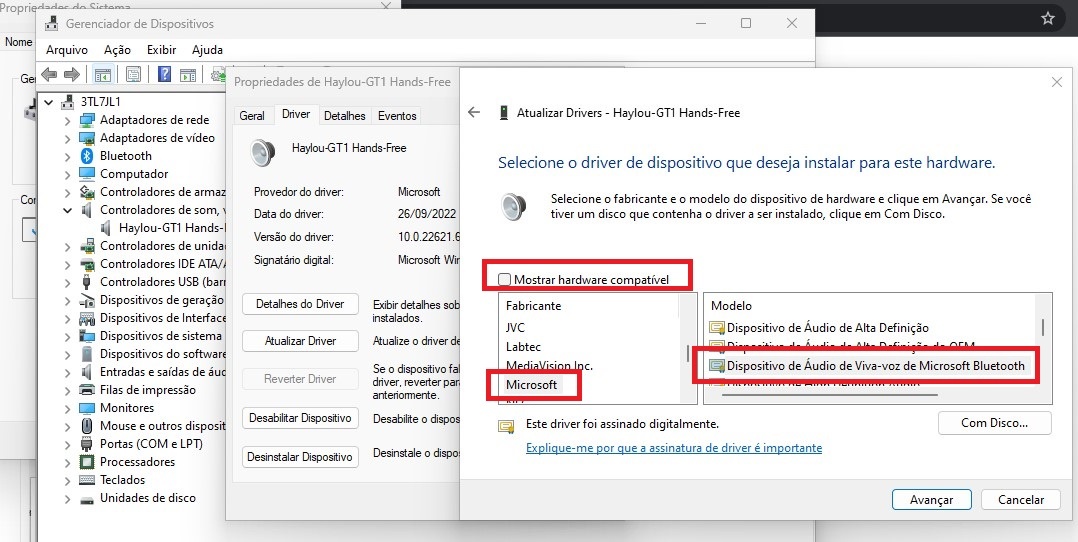Open the Ajuda menu
Viewport: 1078px width, 542px height.
(207, 50)
